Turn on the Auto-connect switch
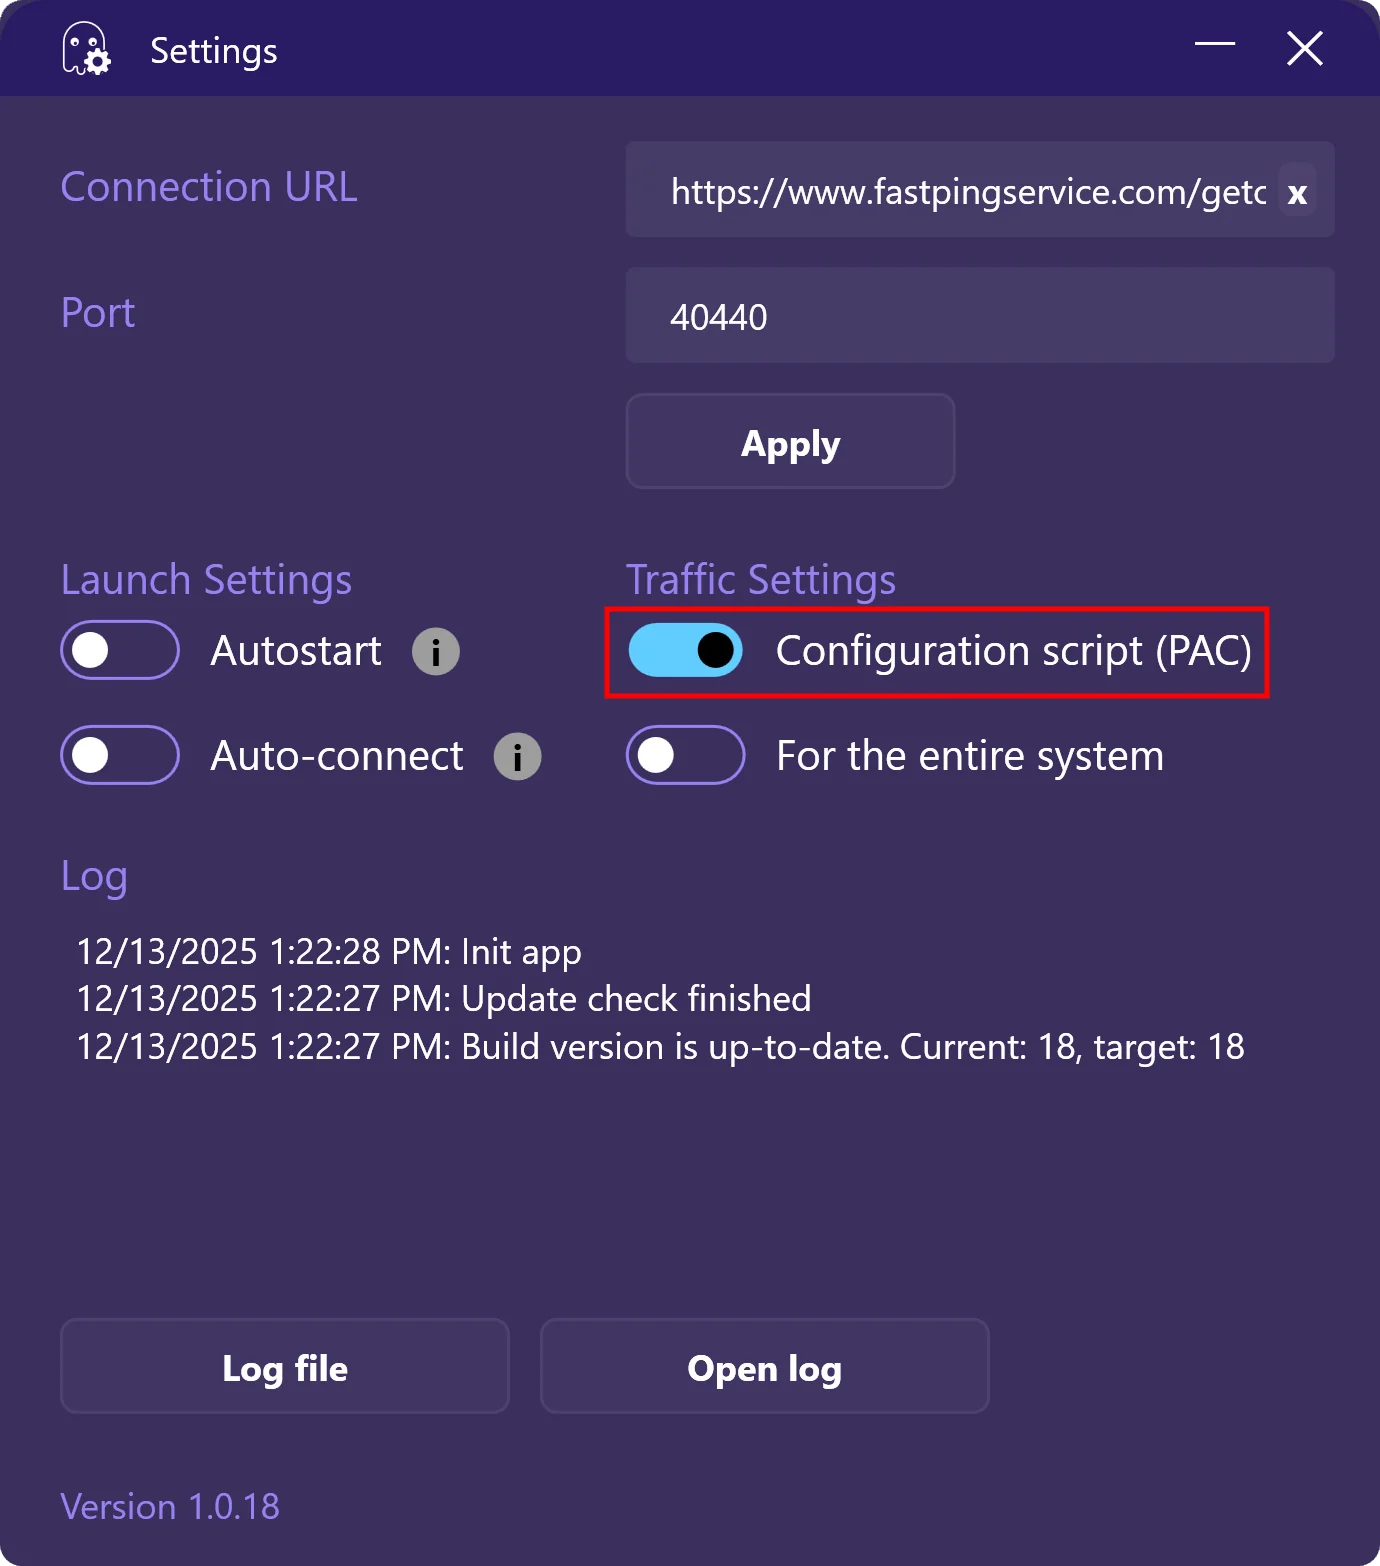Screen dimensions: 1380x1566 tap(120, 755)
